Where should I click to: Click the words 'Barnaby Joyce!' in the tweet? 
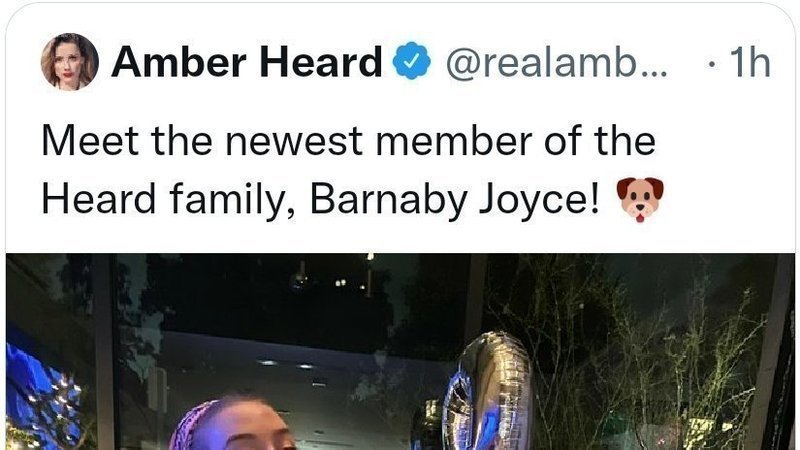click(455, 199)
